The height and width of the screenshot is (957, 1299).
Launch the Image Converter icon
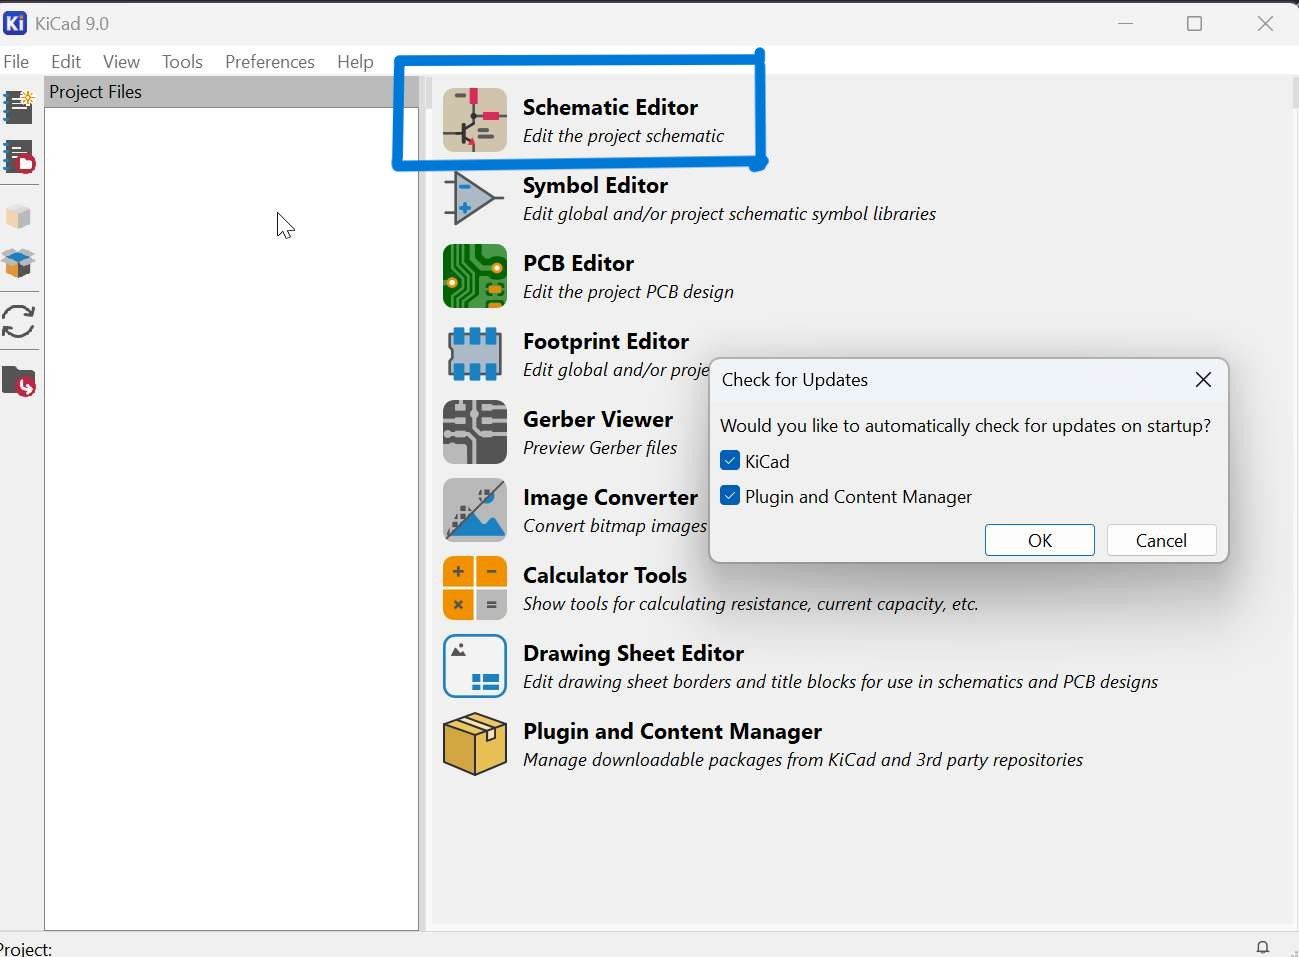pyautogui.click(x=475, y=510)
